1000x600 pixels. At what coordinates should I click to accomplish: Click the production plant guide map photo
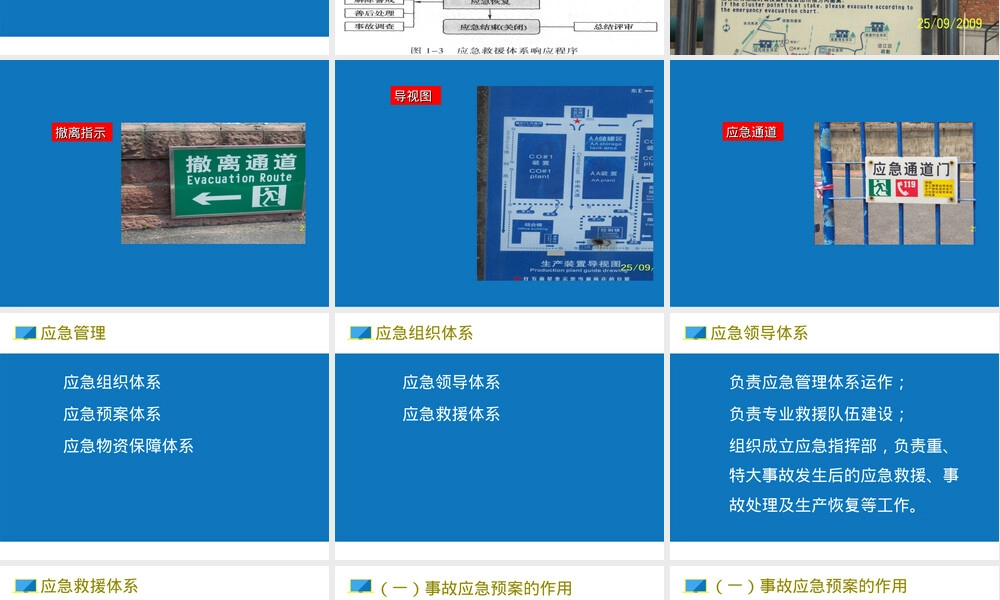pyautogui.click(x=565, y=184)
